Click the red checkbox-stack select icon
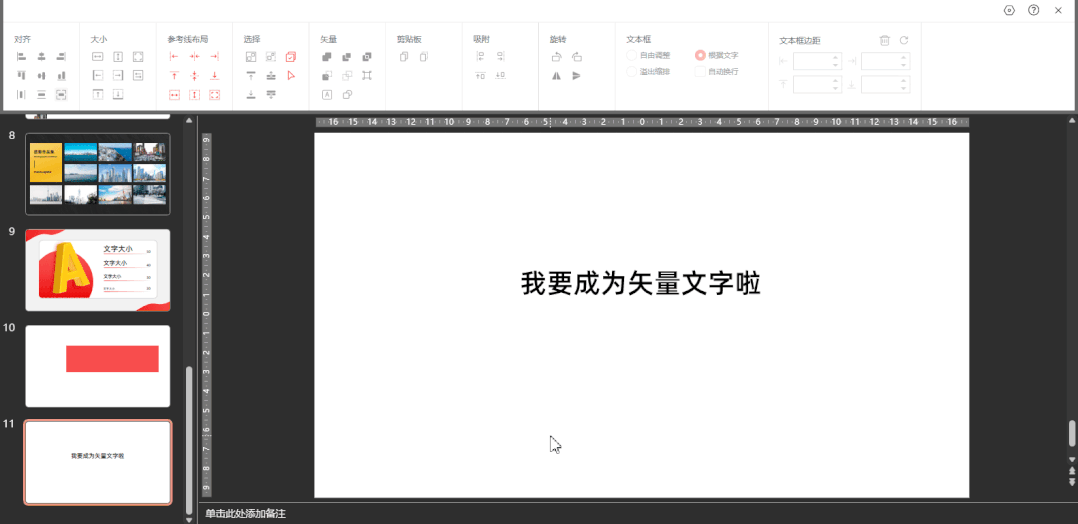Image resolution: width=1078 pixels, height=524 pixels. pos(291,56)
